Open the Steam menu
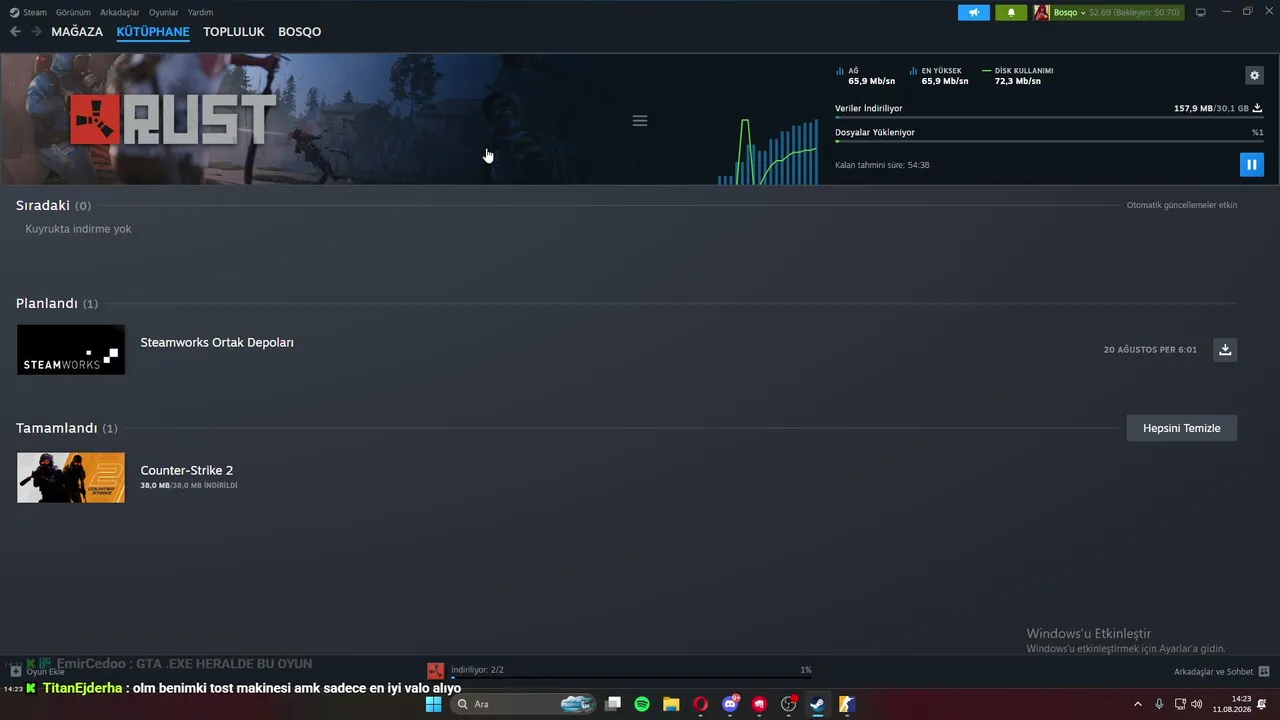This screenshot has height=720, width=1280. (x=28, y=13)
